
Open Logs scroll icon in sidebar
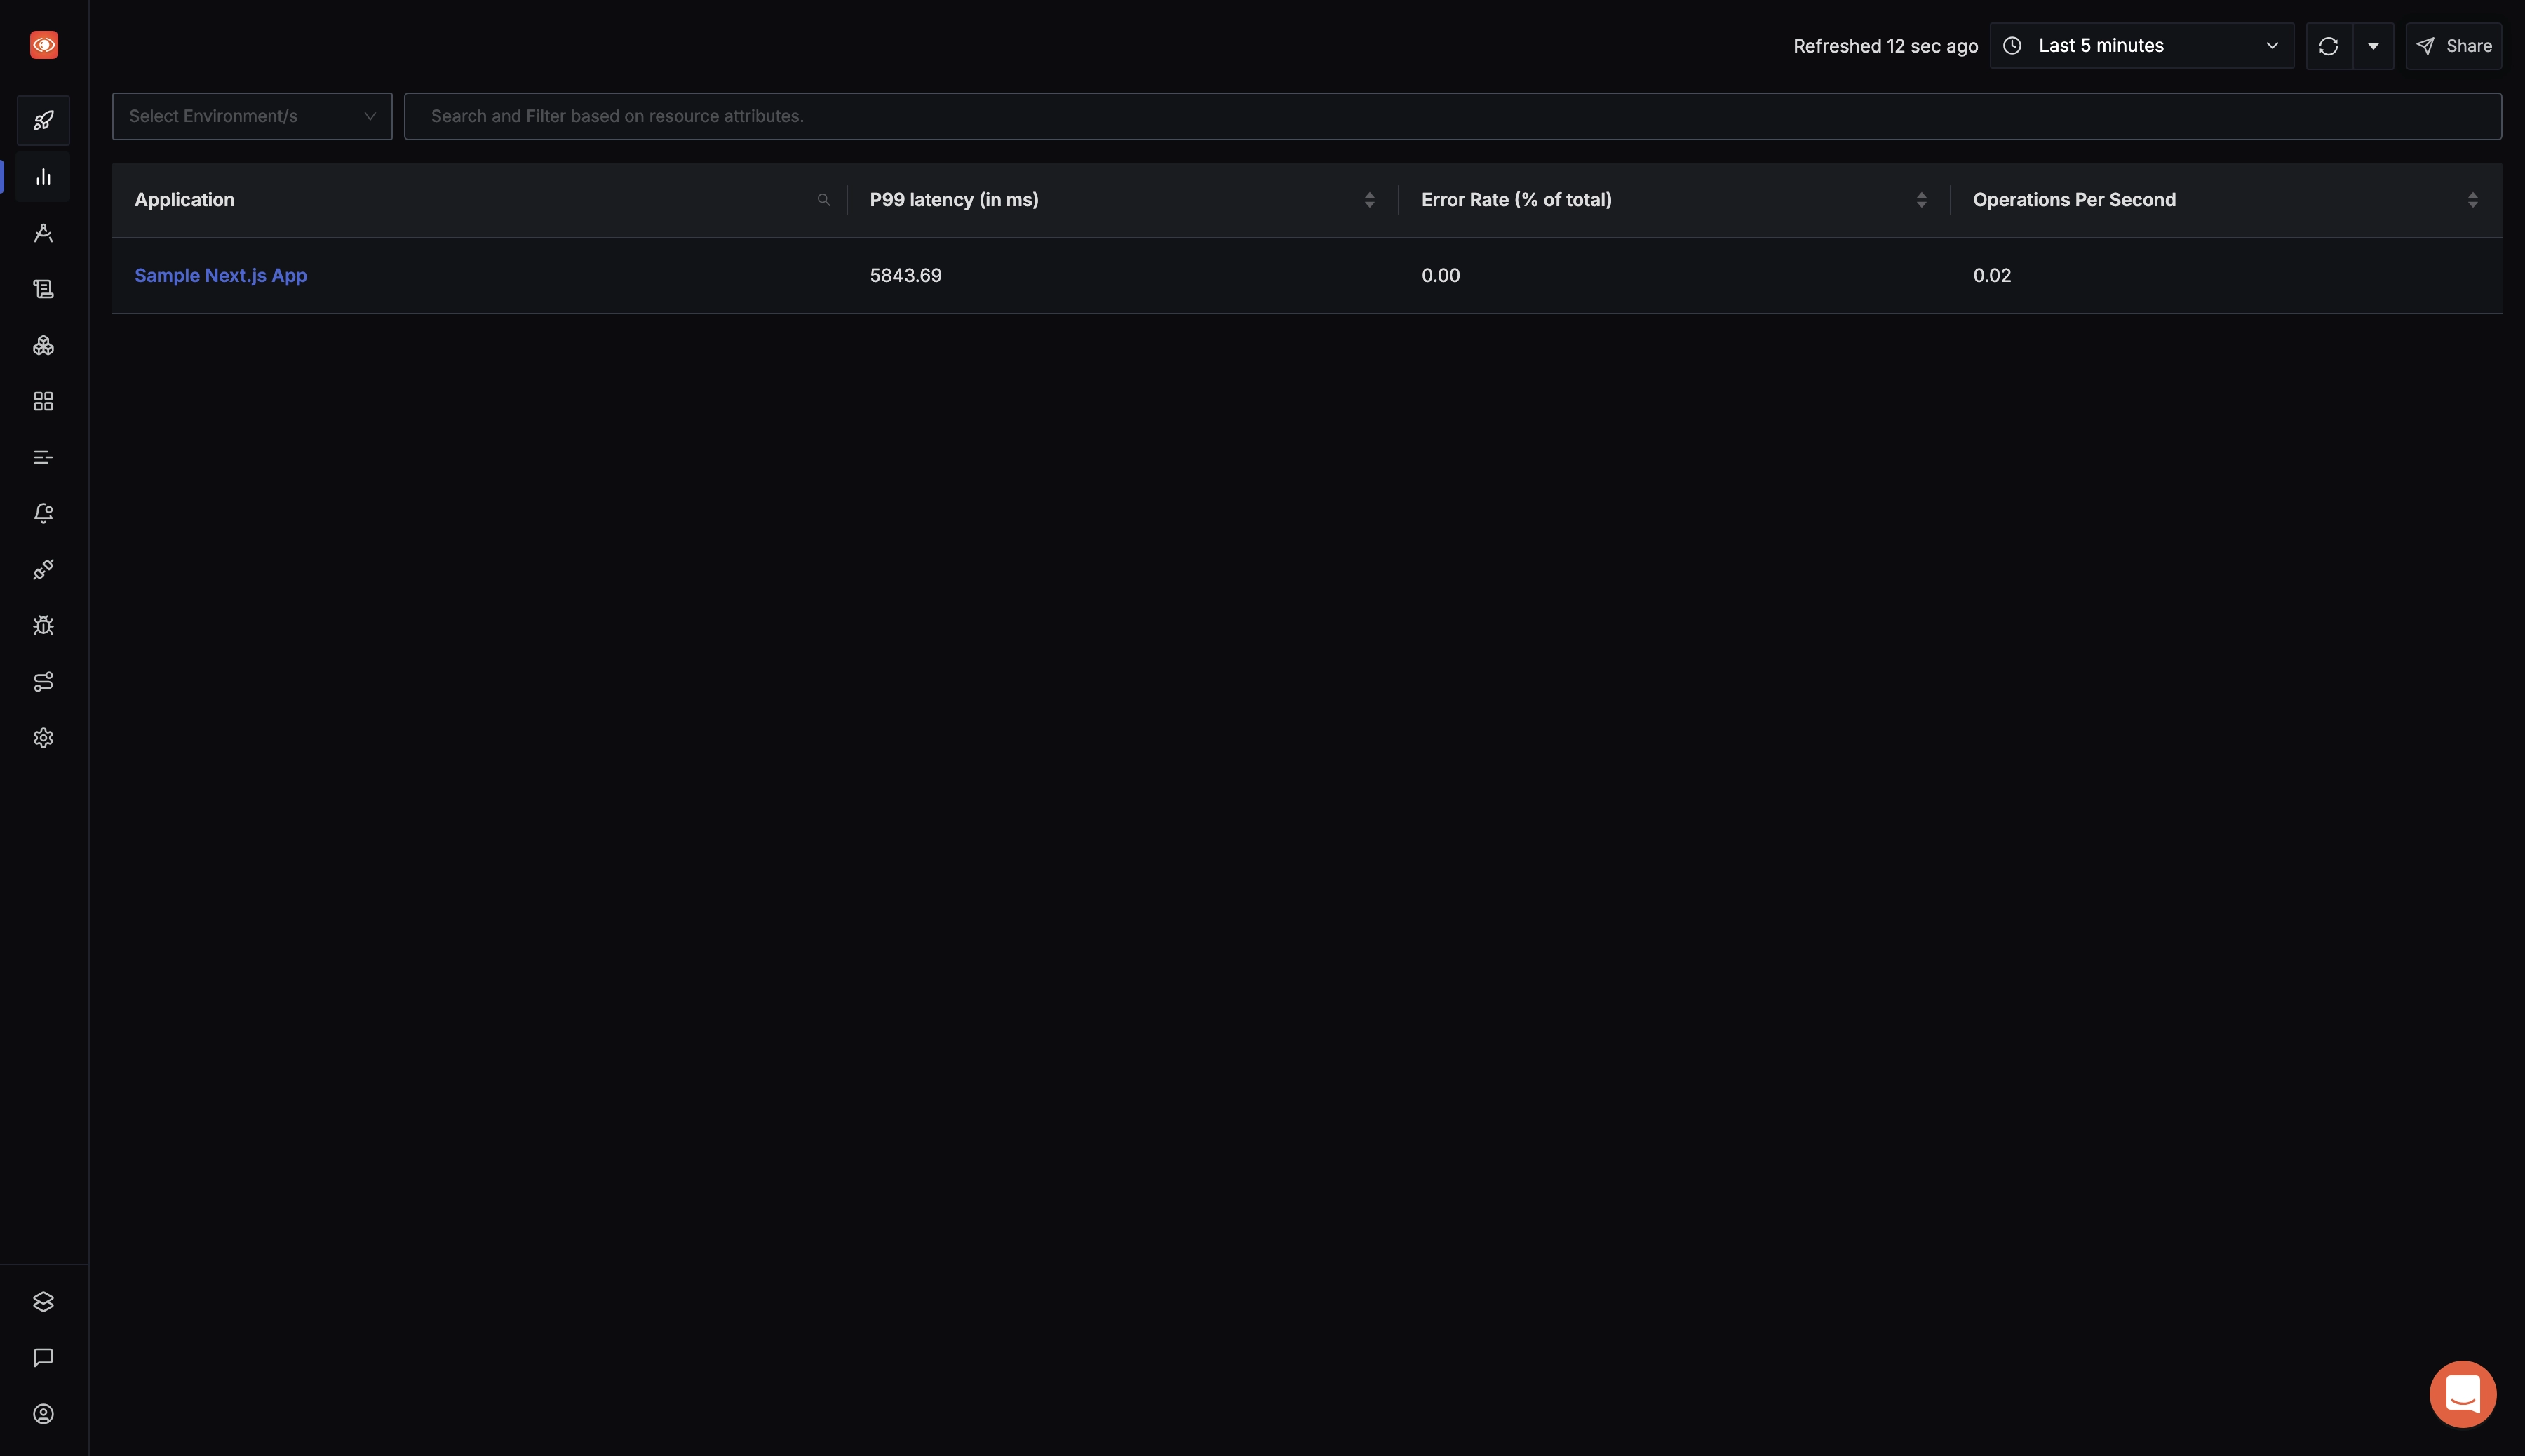coord(43,289)
